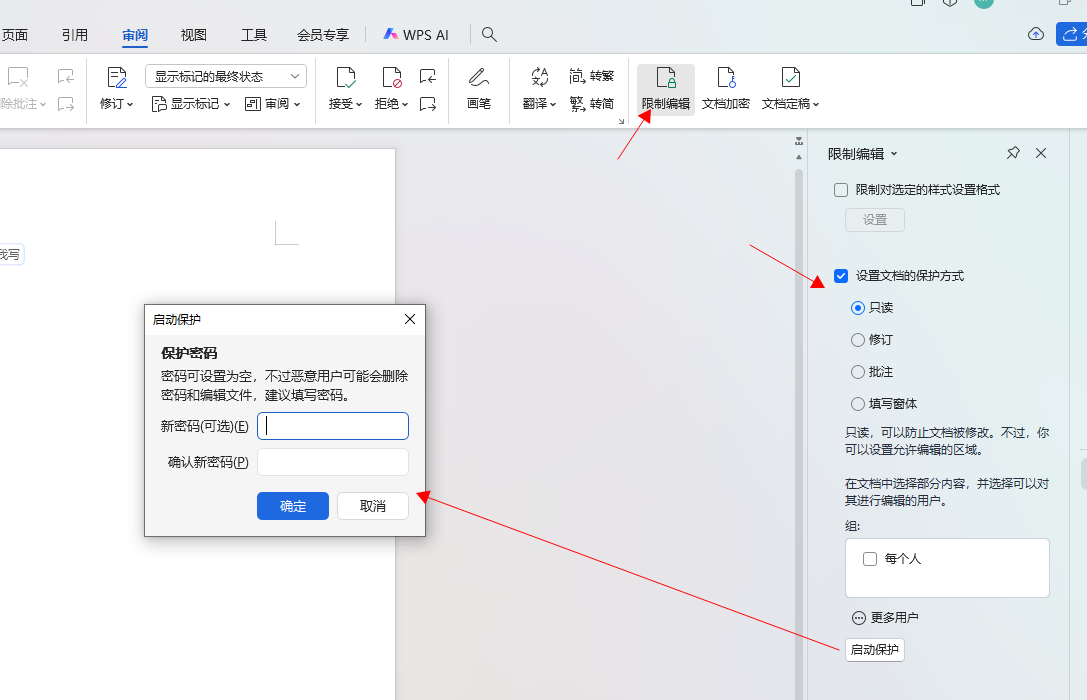This screenshot has height=700, width=1087.
Task: Click the Finalize Document (文档定稿) icon
Action: tap(790, 78)
